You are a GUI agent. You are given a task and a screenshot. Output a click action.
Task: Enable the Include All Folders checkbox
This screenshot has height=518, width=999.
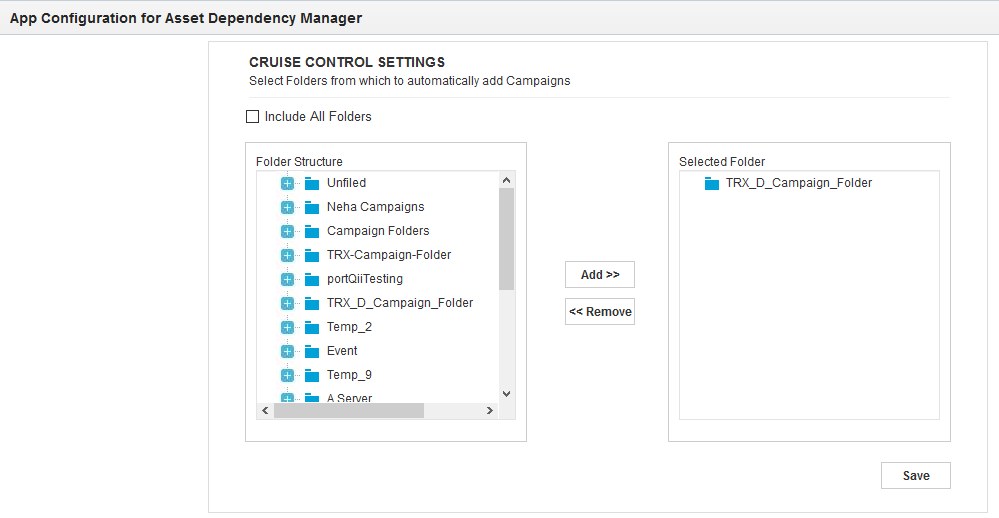coord(252,117)
